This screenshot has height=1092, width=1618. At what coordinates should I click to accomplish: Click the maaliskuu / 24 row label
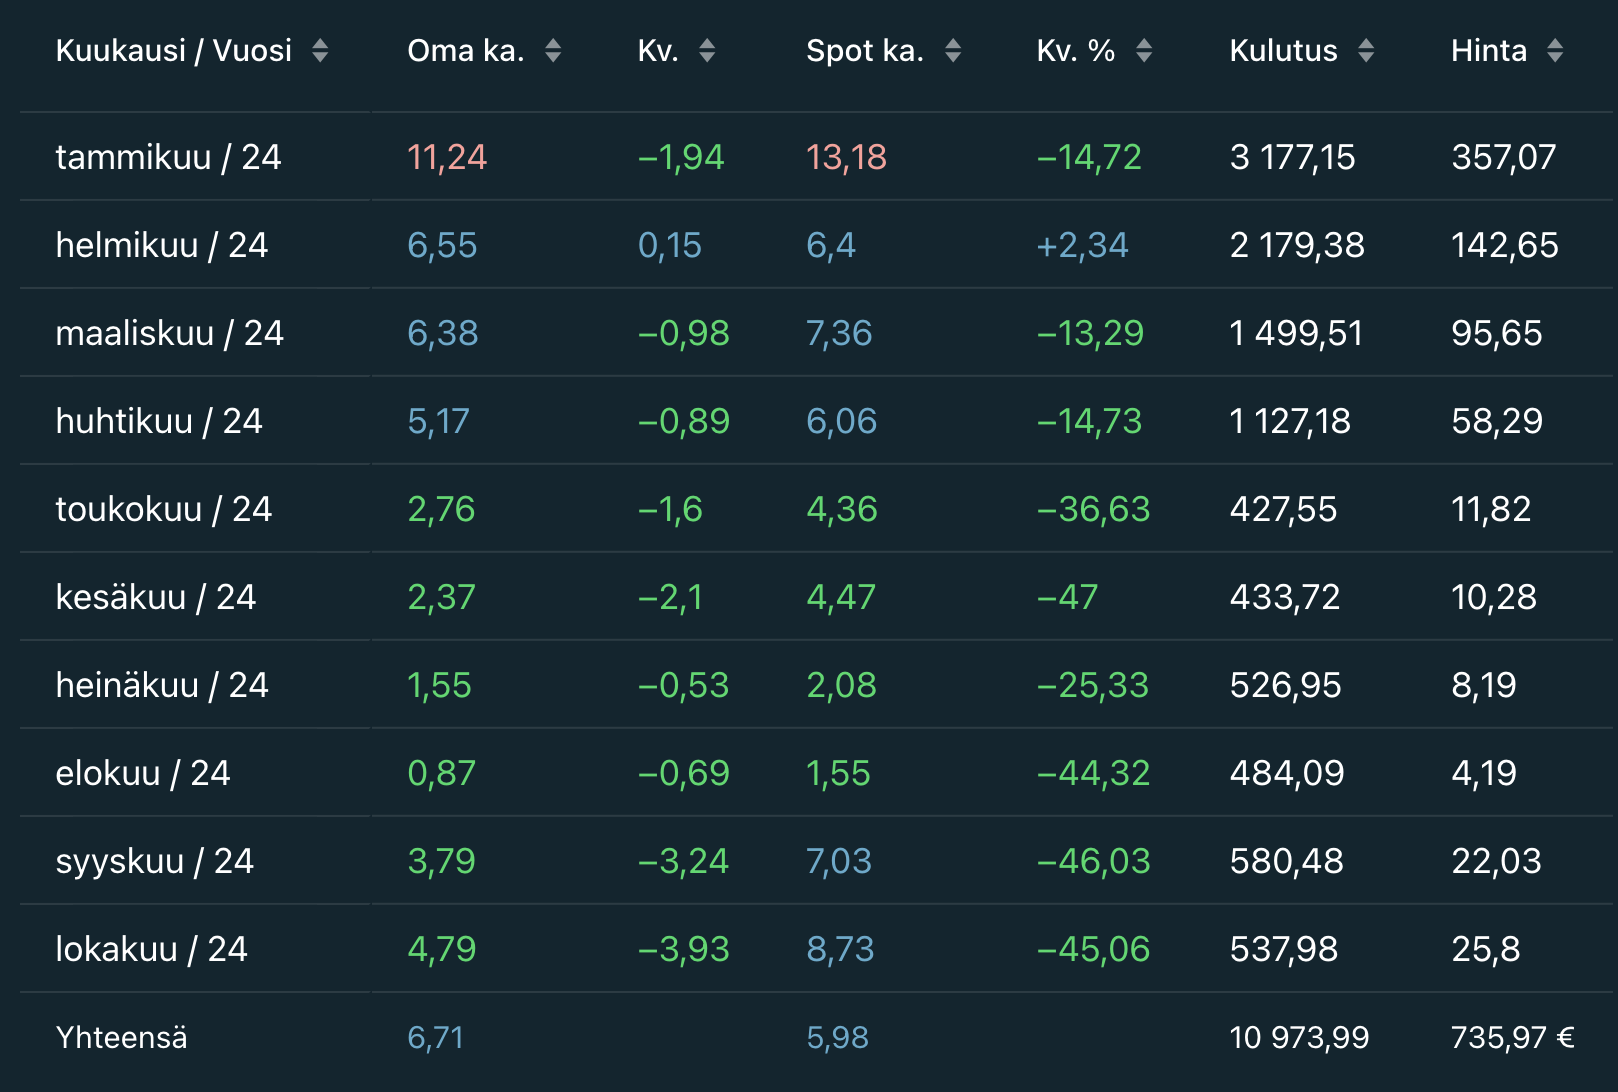click(169, 333)
